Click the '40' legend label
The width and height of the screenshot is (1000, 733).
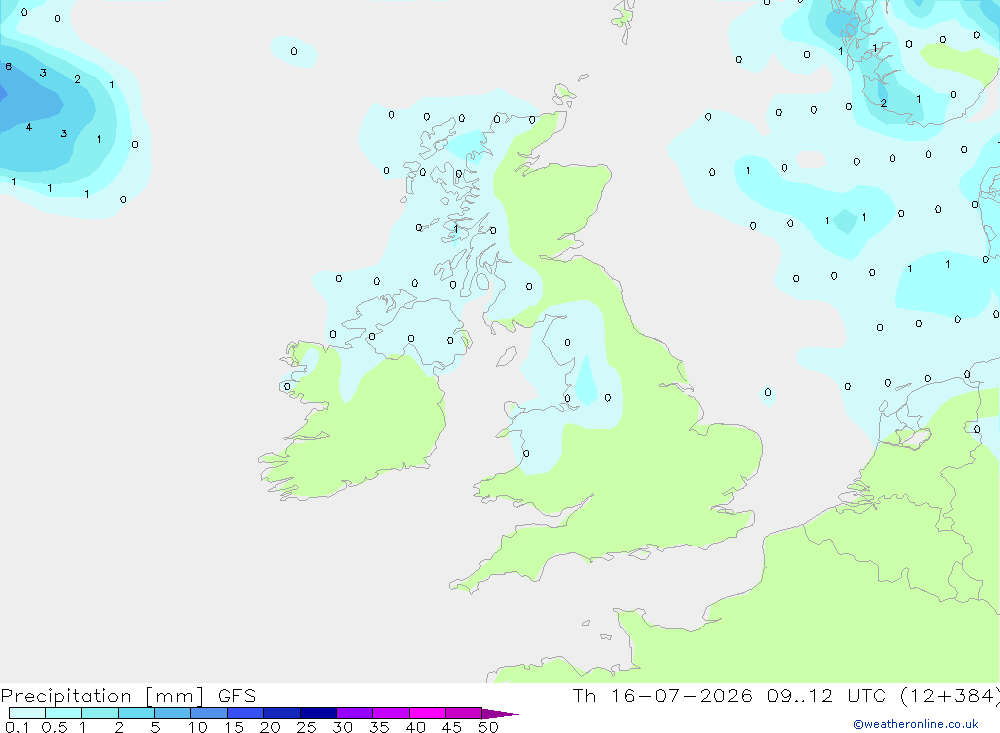click(x=415, y=727)
